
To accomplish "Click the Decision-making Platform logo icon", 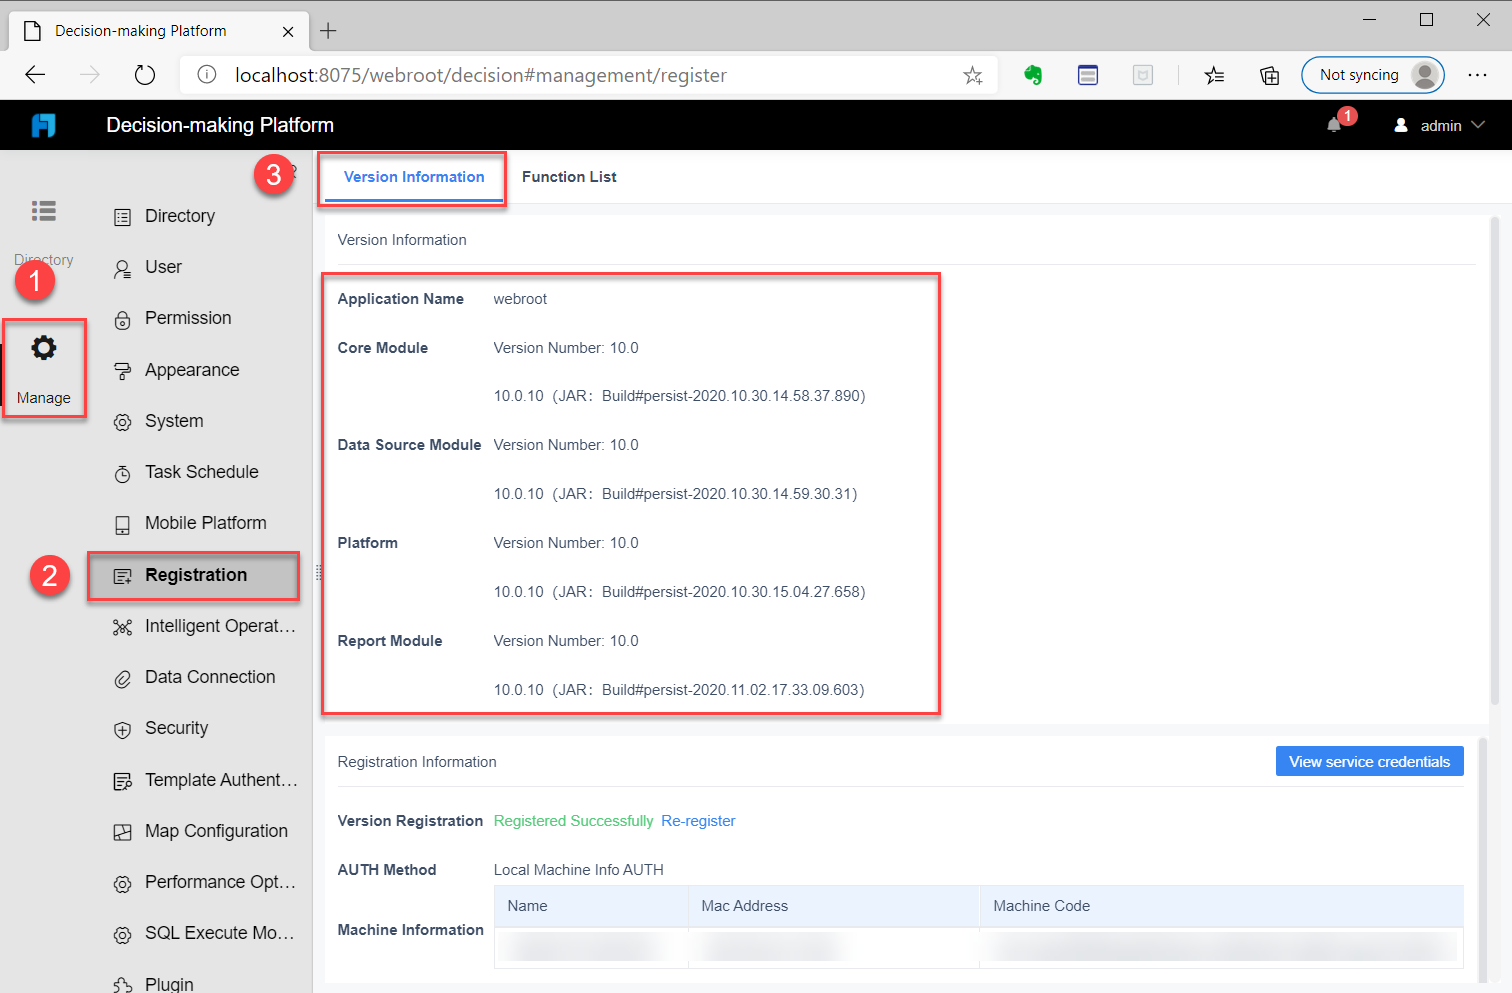I will (43, 125).
